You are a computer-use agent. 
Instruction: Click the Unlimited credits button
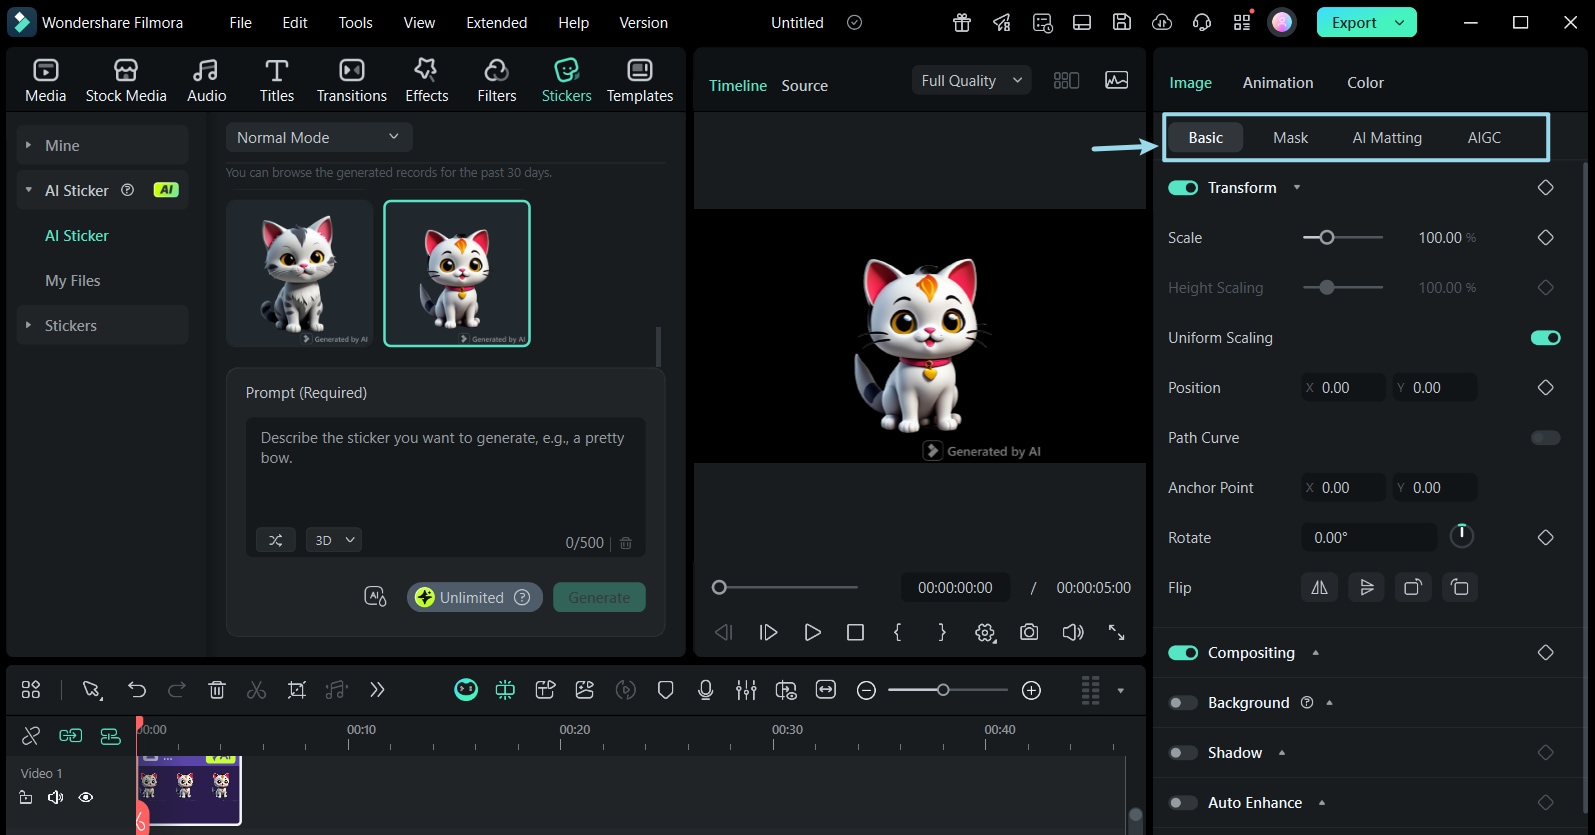[475, 597]
